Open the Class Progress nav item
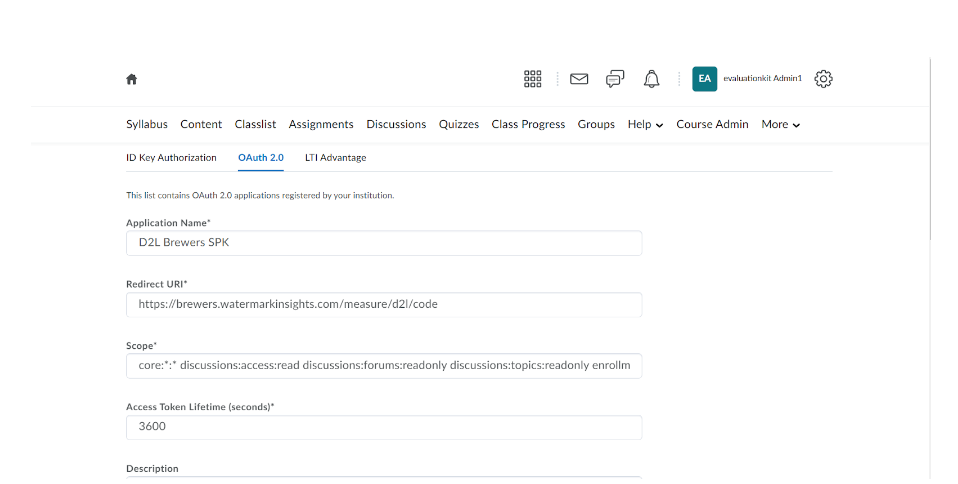 528,124
